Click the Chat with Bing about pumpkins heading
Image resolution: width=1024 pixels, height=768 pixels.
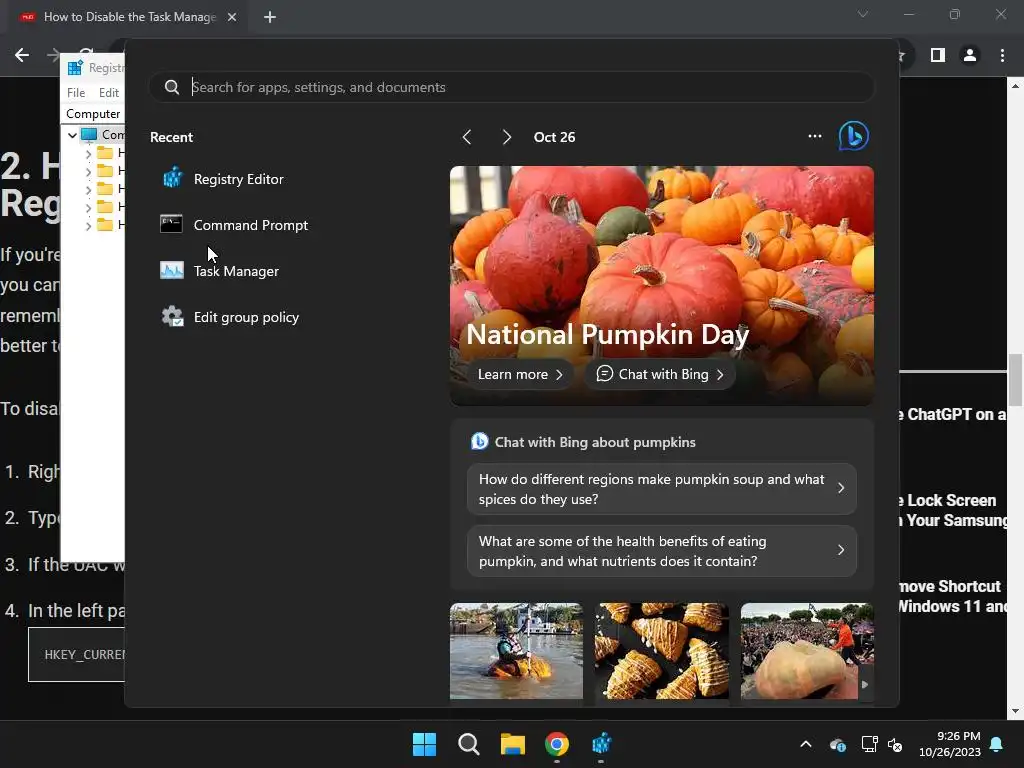(x=595, y=442)
